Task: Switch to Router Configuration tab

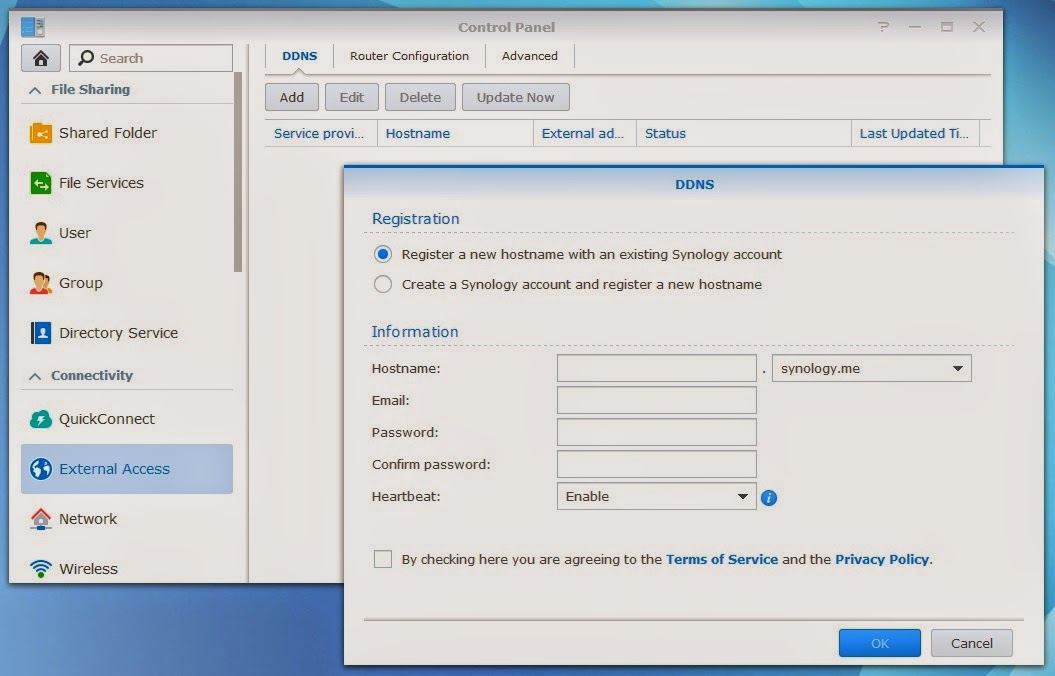Action: point(409,56)
